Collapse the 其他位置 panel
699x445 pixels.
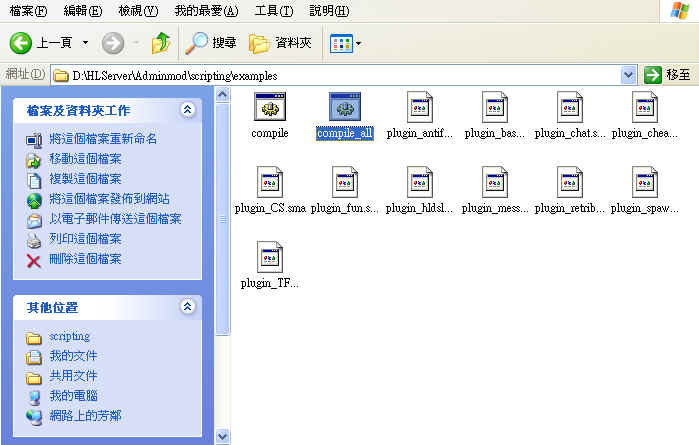pyautogui.click(x=187, y=307)
